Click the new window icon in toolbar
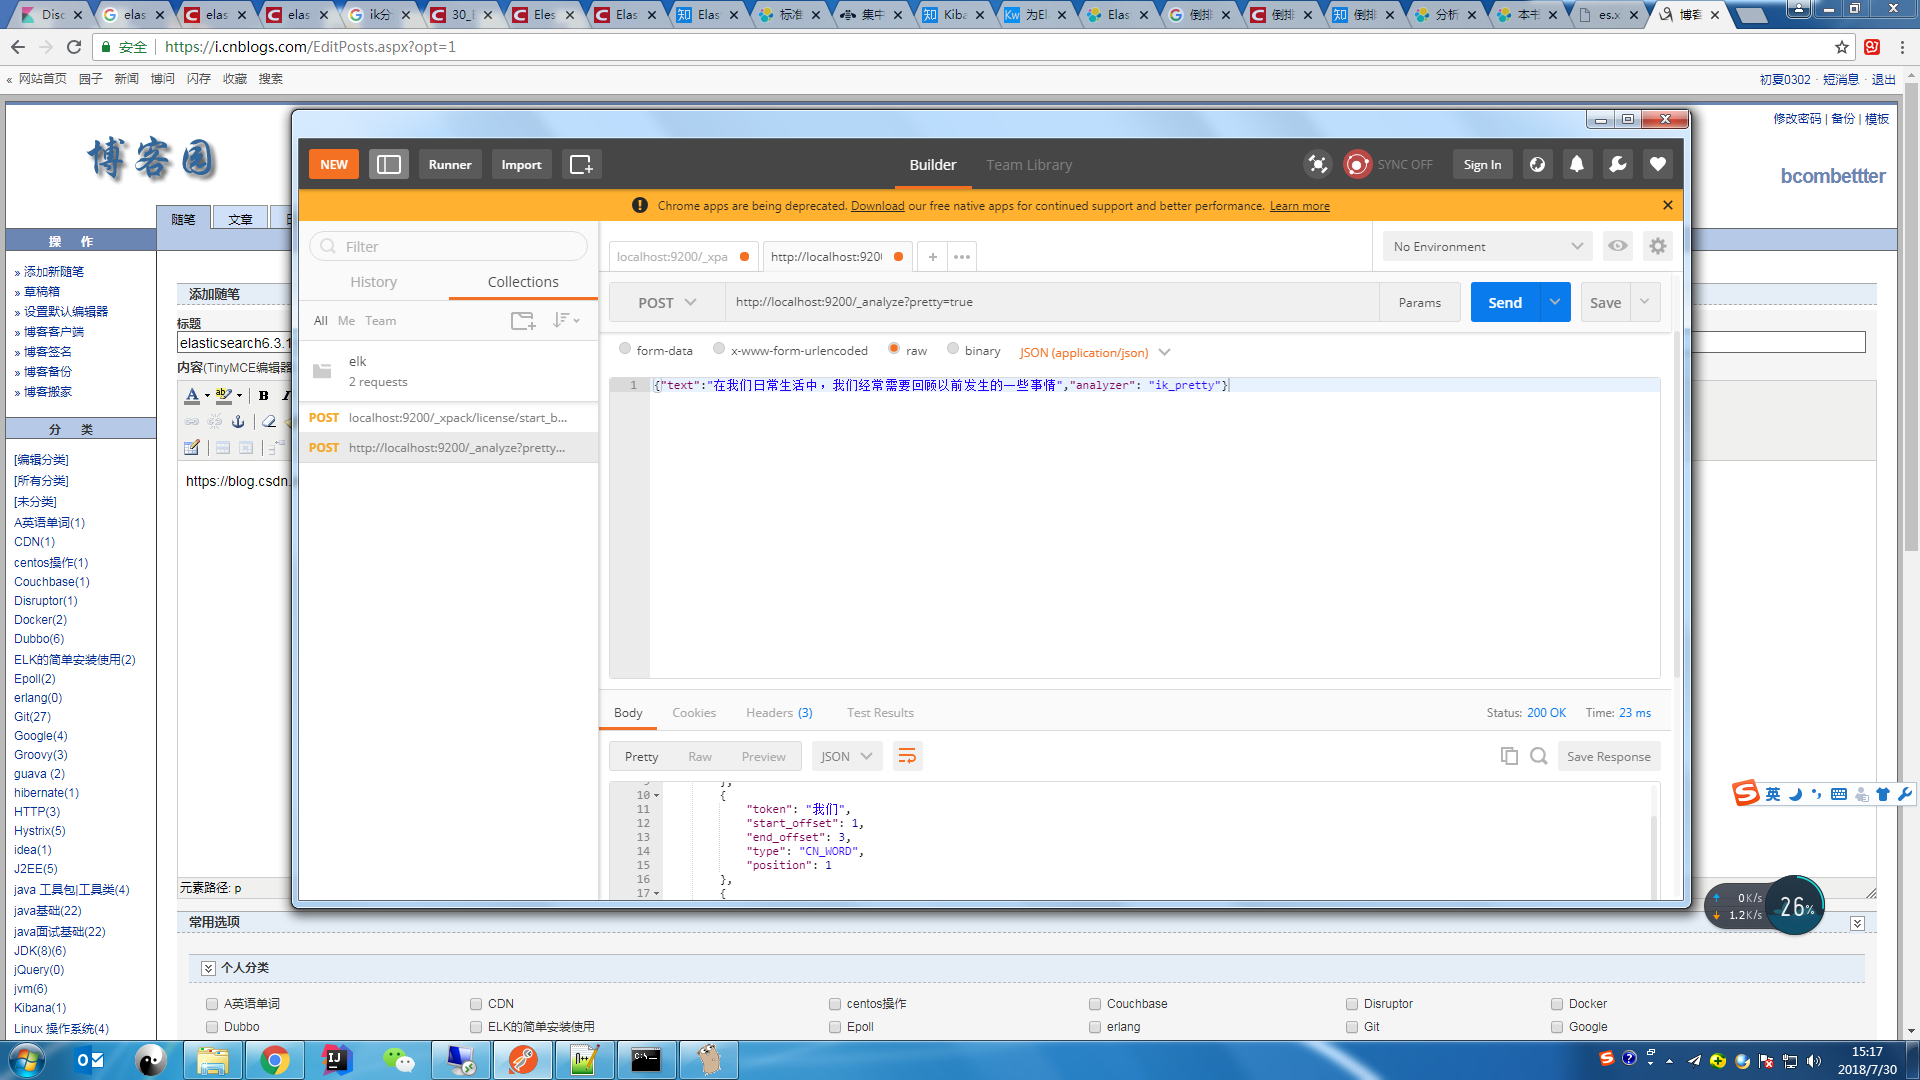This screenshot has width=1920, height=1080. 581,165
